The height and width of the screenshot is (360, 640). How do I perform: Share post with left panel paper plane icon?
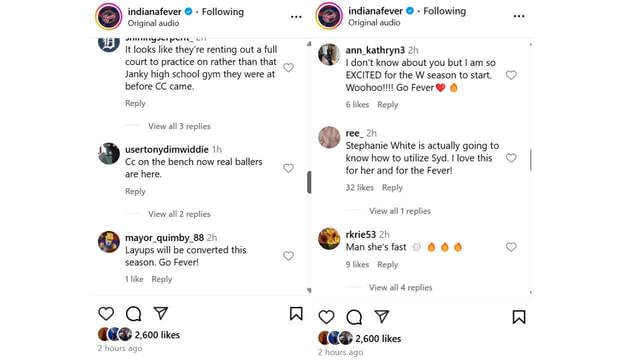[x=161, y=313]
